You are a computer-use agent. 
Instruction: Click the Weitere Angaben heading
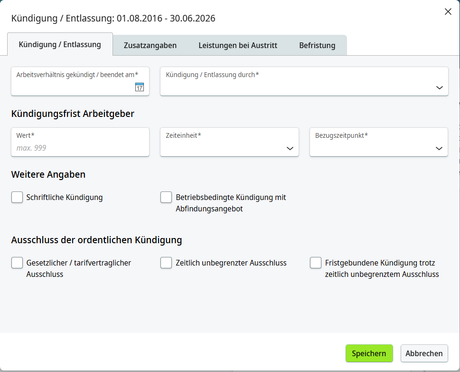pos(48,174)
